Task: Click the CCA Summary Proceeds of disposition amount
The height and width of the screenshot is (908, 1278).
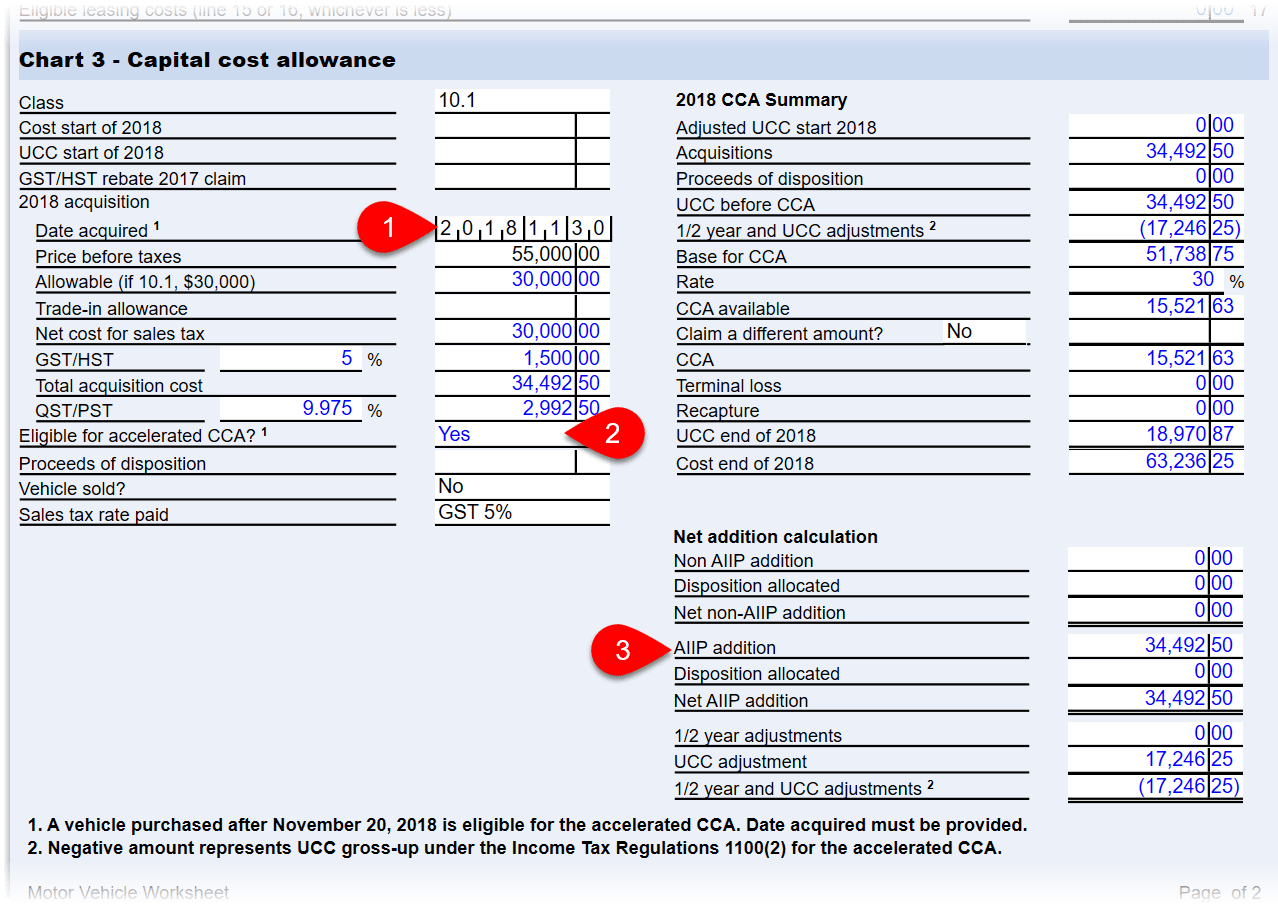Action: click(1156, 177)
